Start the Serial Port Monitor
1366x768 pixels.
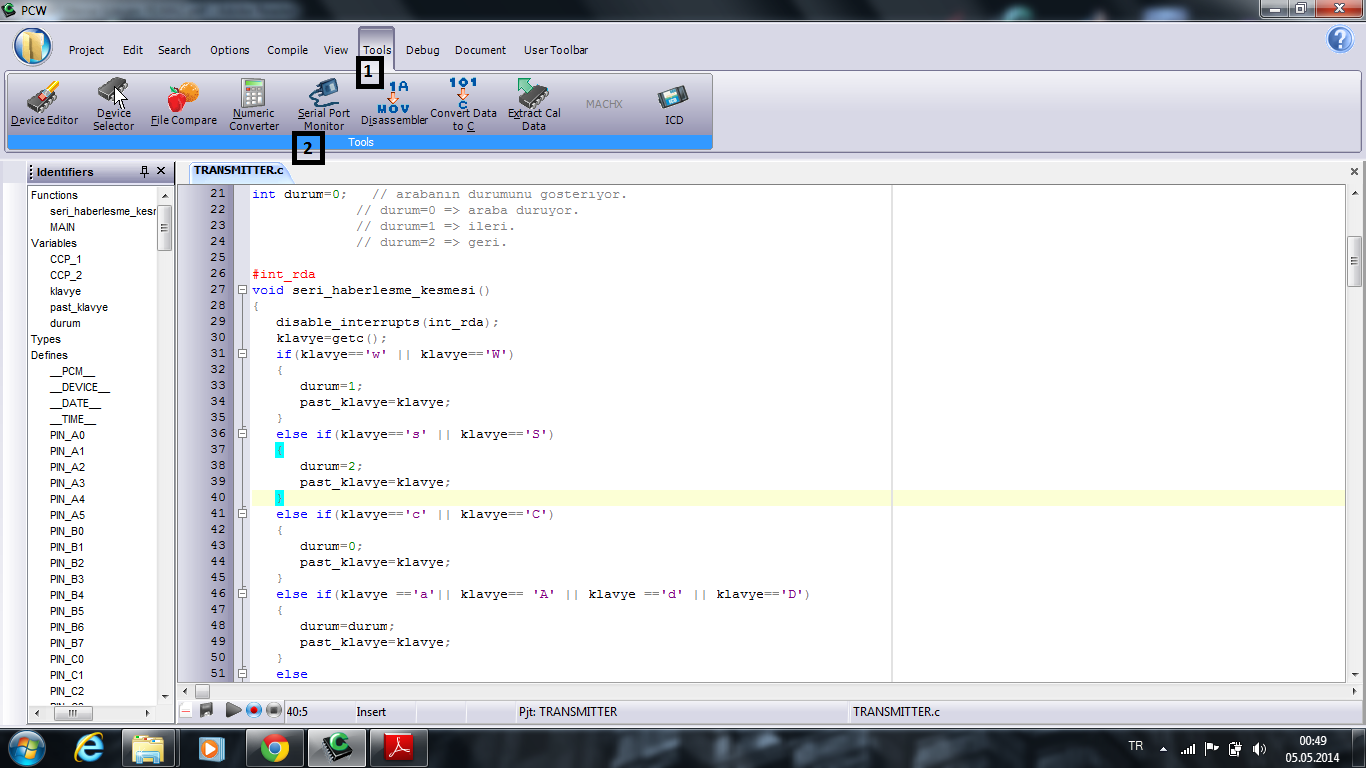click(x=324, y=104)
